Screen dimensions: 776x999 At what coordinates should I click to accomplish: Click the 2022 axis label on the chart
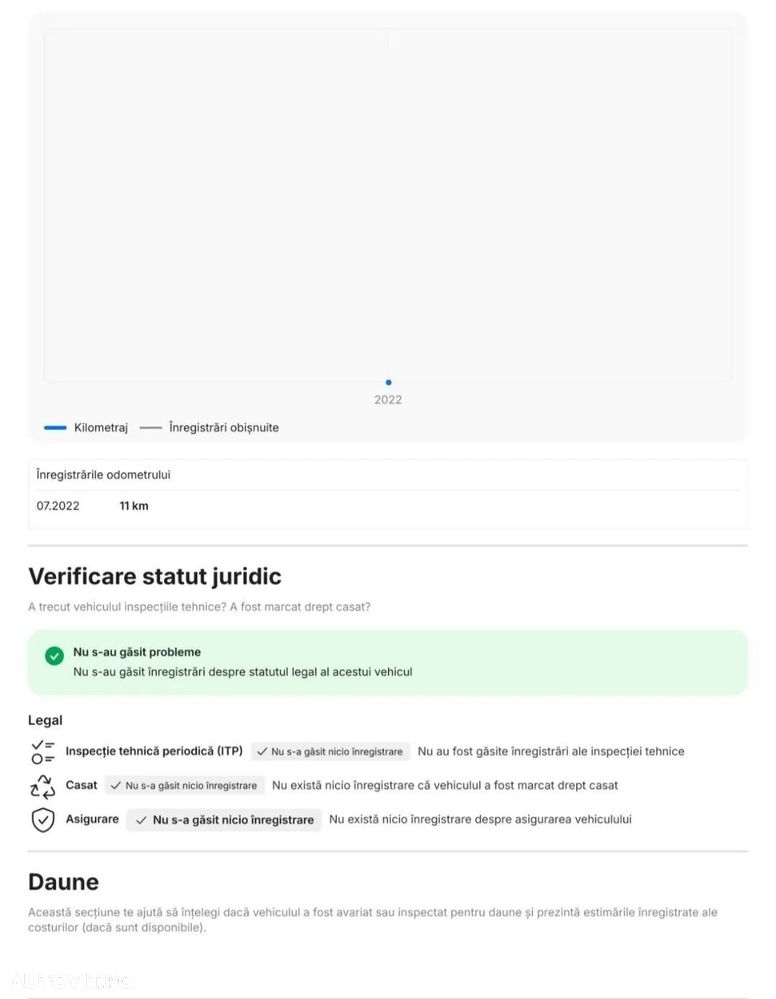pos(388,400)
